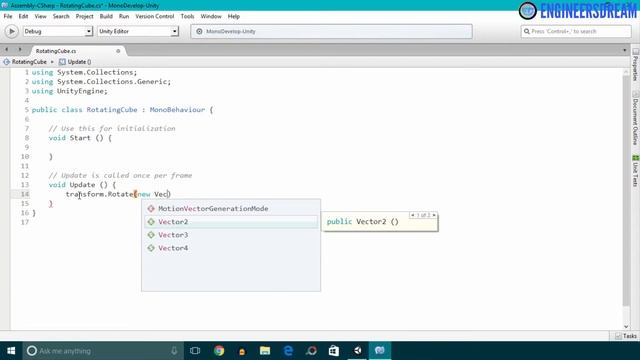The image size is (640, 360).
Task: Open the Help menu
Action: point(234,16)
